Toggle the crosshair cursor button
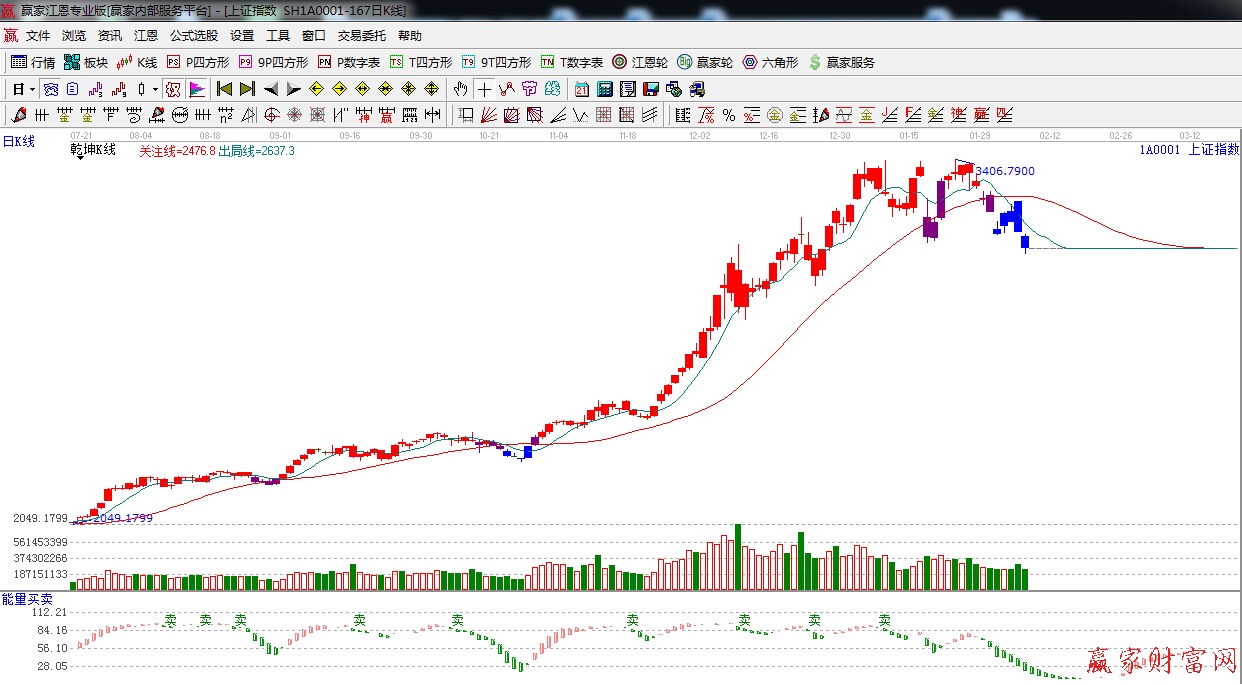This screenshot has width=1242, height=685. (484, 89)
